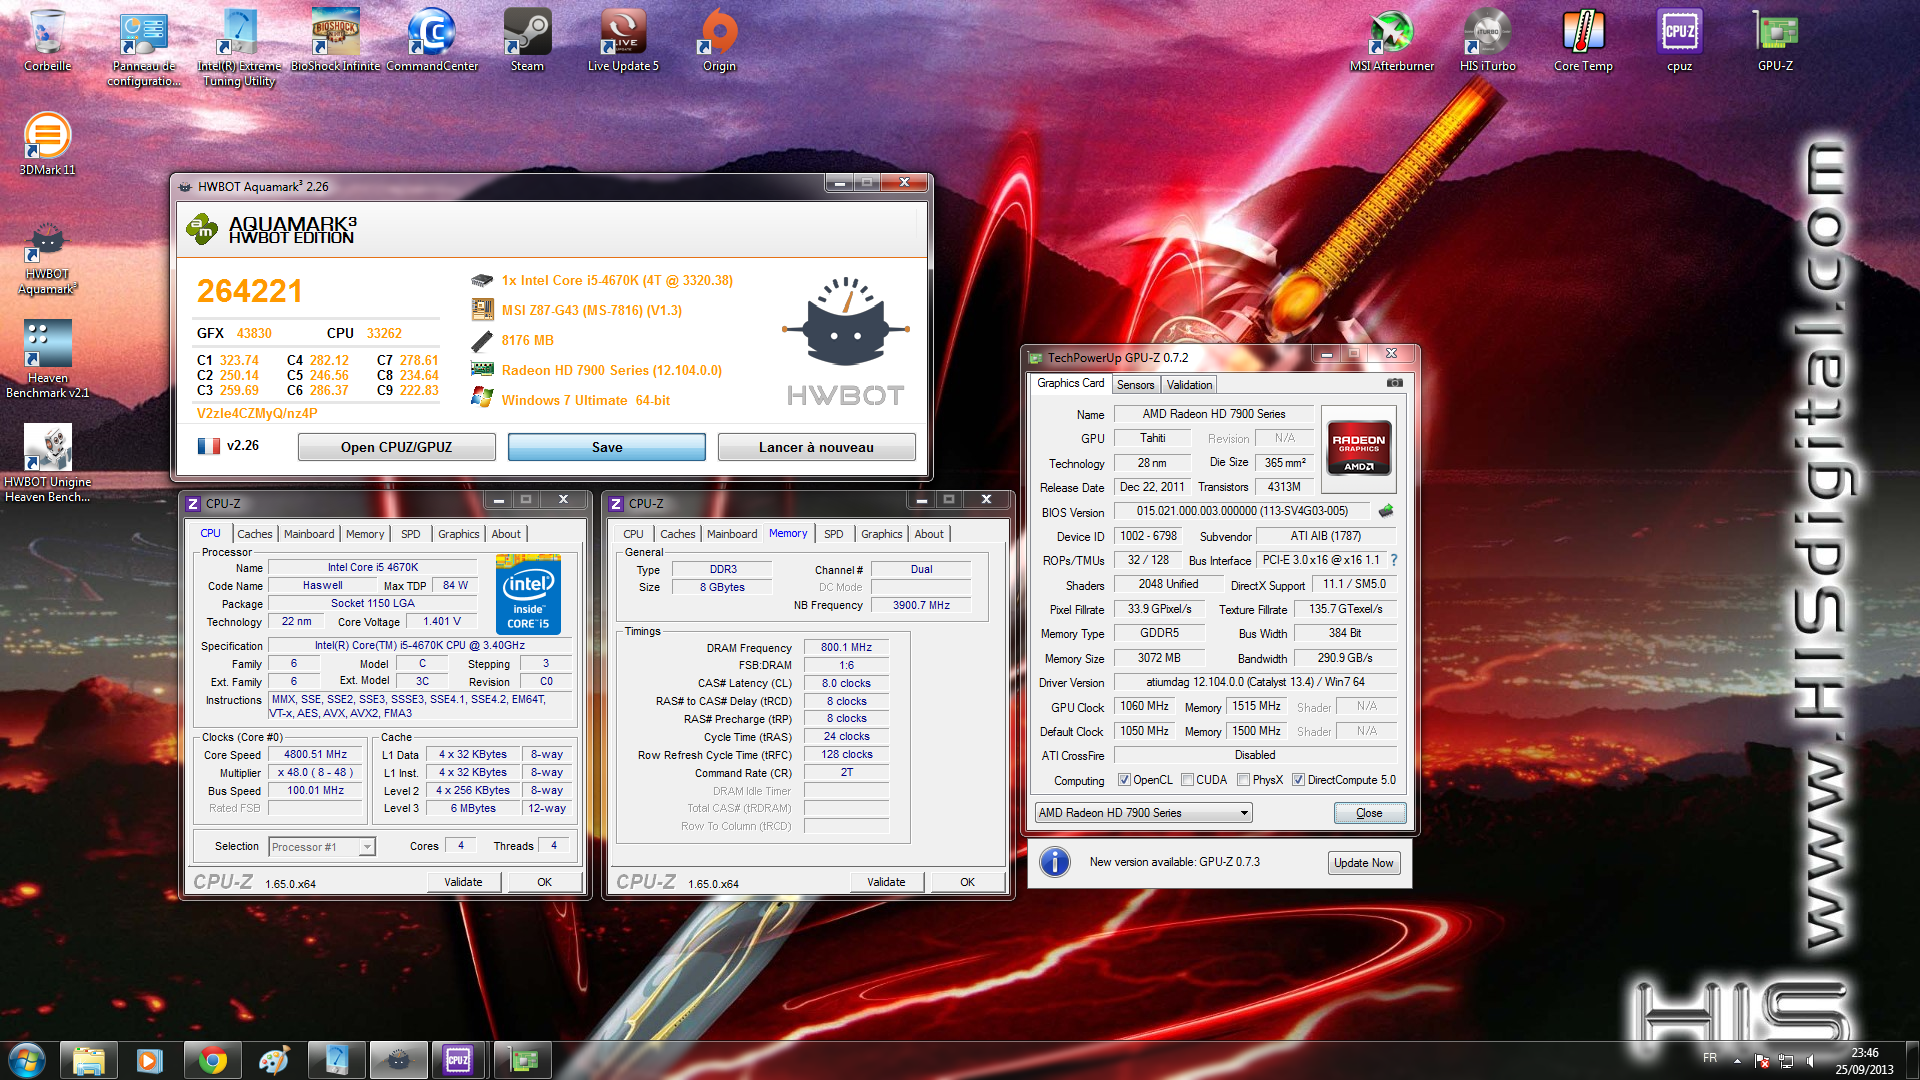
Task: Open Paint taskbar icon
Action: pyautogui.click(x=274, y=1060)
